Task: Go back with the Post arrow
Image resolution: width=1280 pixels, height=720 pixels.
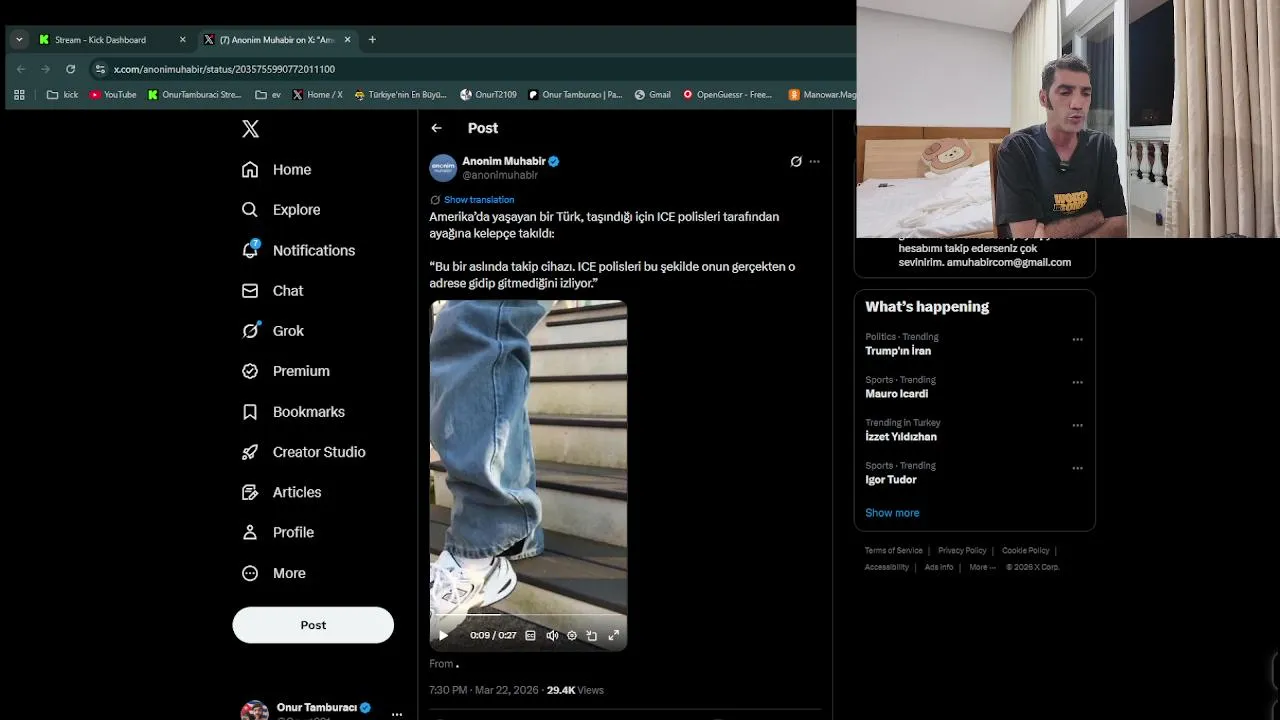Action: pos(436,128)
